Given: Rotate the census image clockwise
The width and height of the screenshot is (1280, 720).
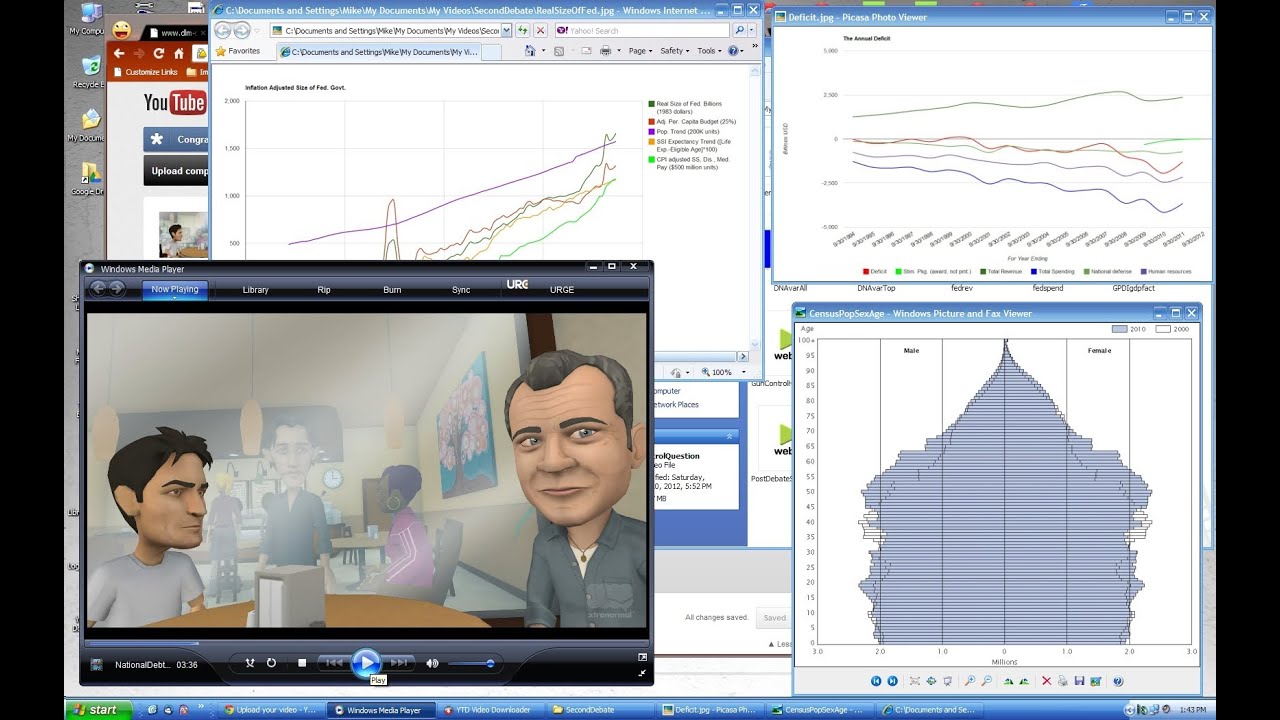Looking at the screenshot, I should [x=1008, y=681].
